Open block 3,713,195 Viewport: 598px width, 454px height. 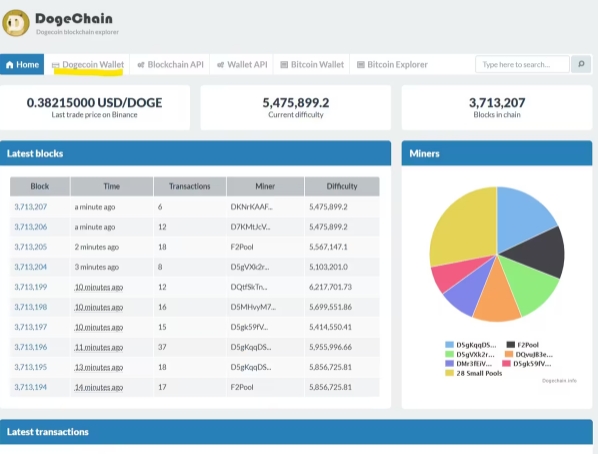coord(31,367)
